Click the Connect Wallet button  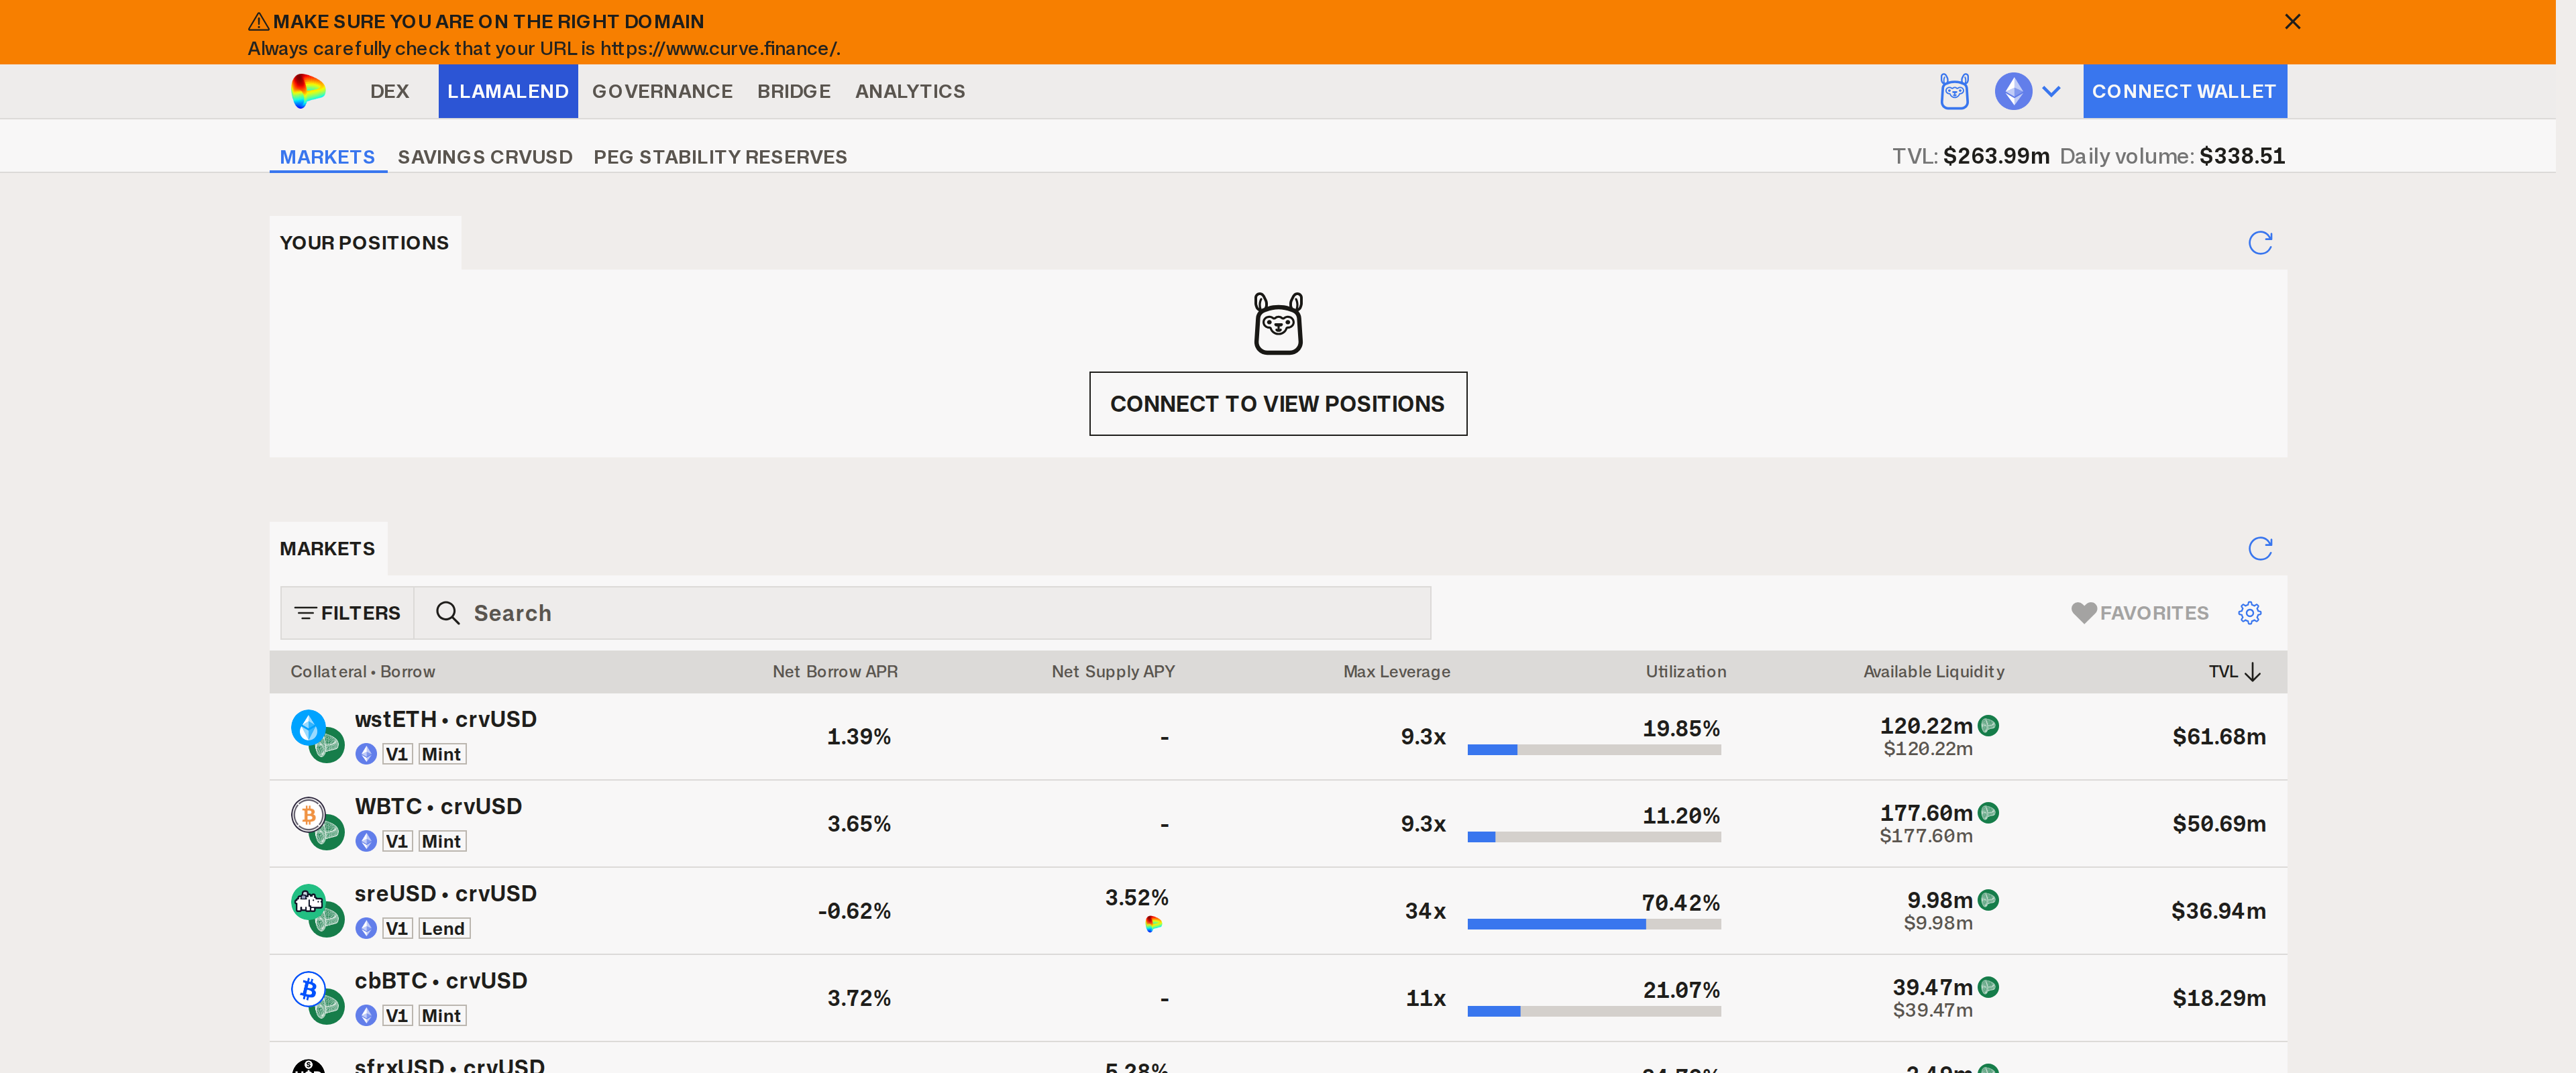tap(2184, 91)
